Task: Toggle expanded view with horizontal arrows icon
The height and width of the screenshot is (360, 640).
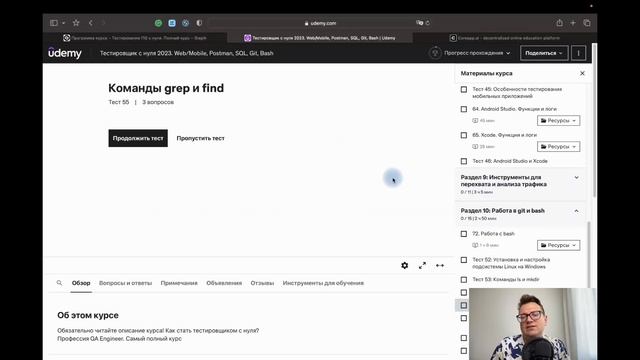Action: tap(440, 265)
